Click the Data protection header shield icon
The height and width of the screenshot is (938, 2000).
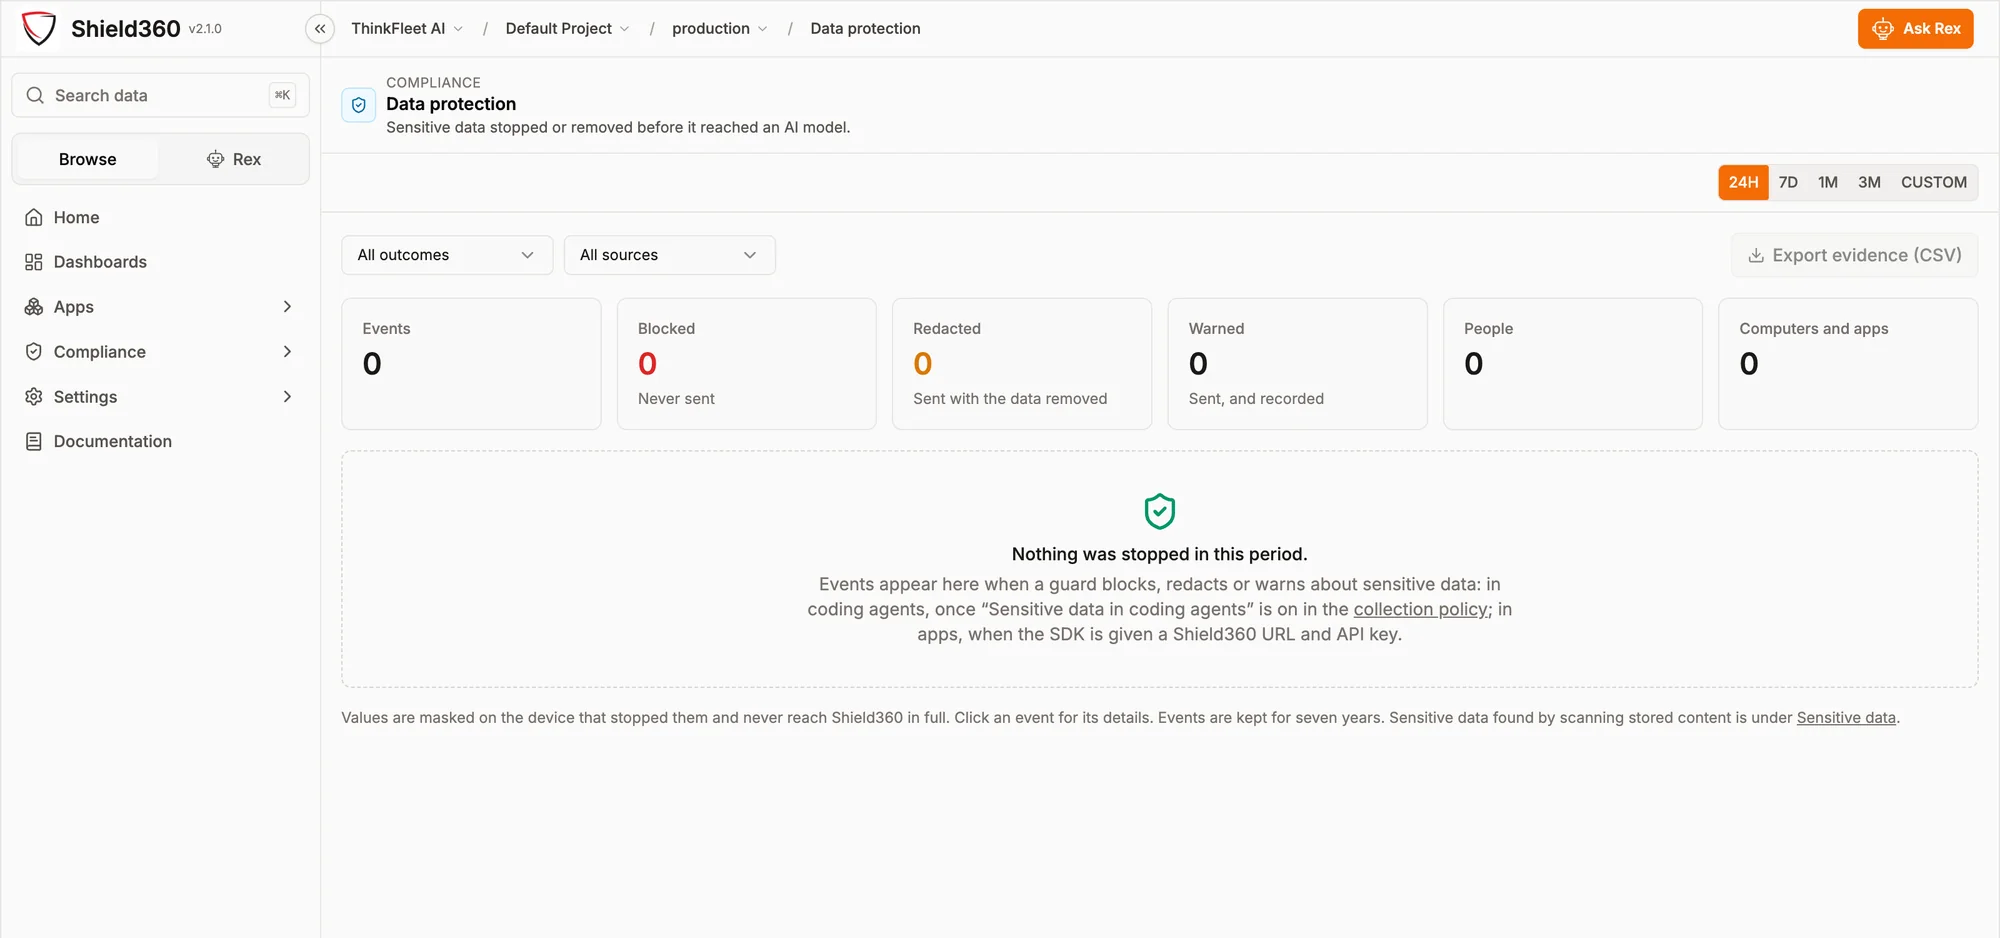[x=359, y=105]
